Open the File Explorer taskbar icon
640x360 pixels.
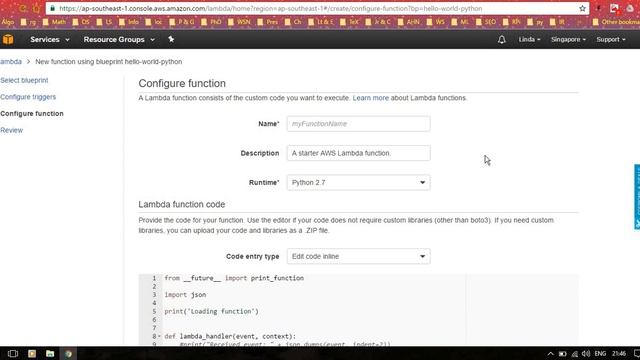pos(50,353)
